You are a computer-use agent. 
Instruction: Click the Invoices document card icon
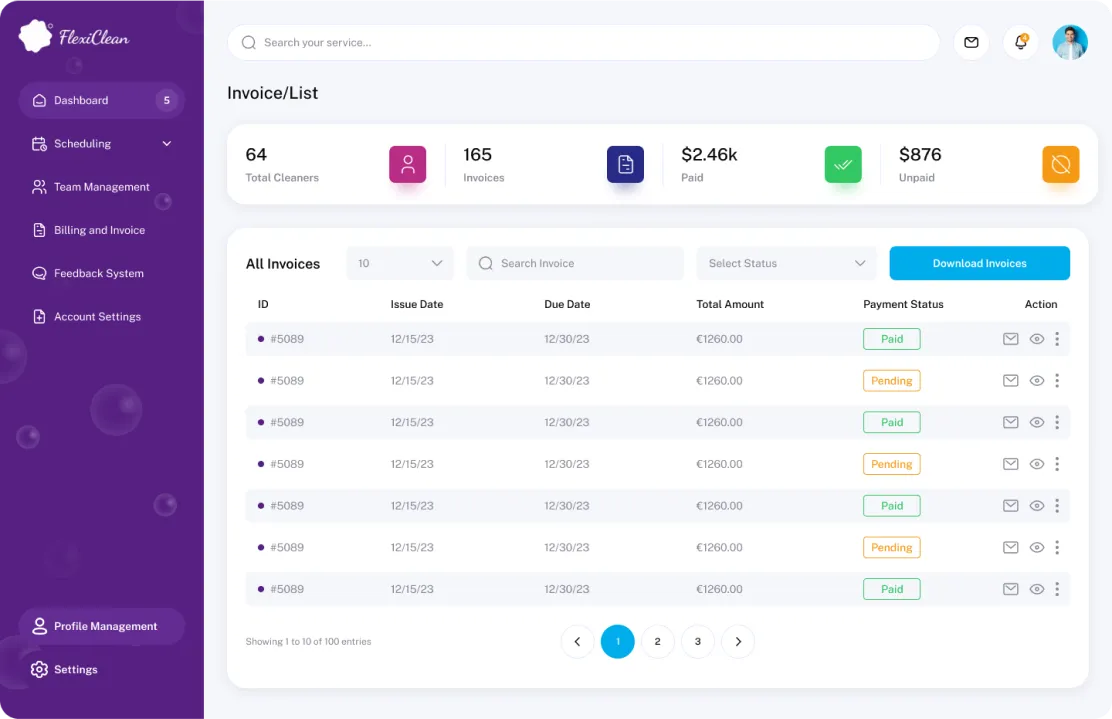(625, 164)
